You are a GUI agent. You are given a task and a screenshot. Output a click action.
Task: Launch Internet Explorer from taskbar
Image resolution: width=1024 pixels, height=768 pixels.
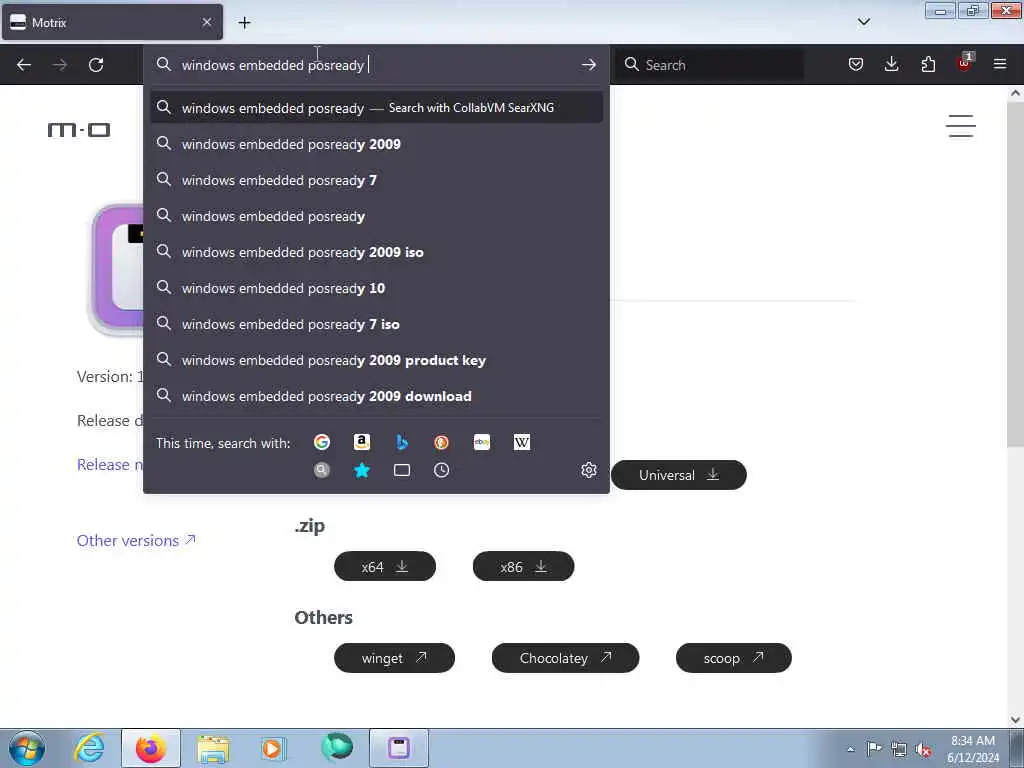click(89, 748)
